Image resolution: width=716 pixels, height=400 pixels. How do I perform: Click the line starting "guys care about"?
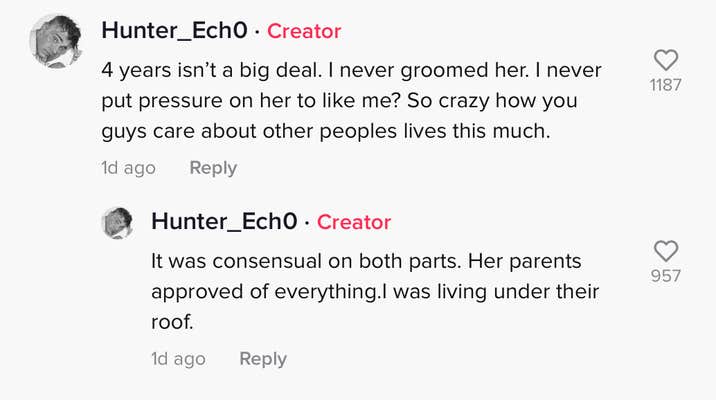[x=326, y=131]
